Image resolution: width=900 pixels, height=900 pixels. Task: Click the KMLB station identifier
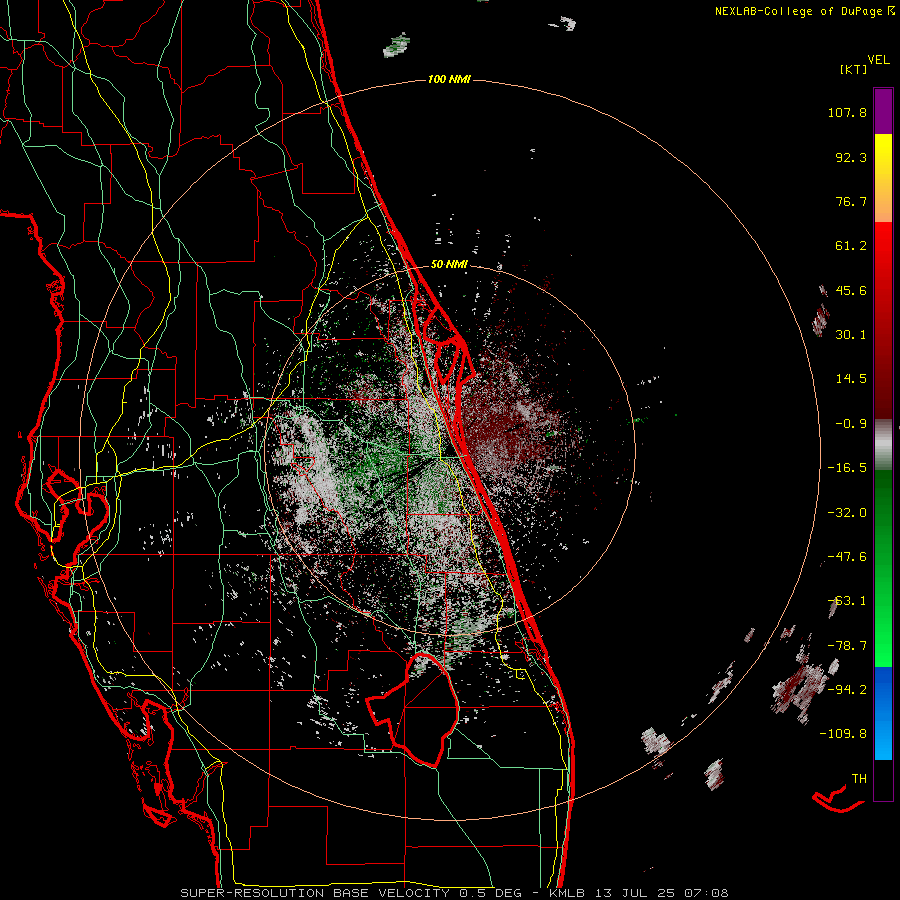(x=567, y=893)
